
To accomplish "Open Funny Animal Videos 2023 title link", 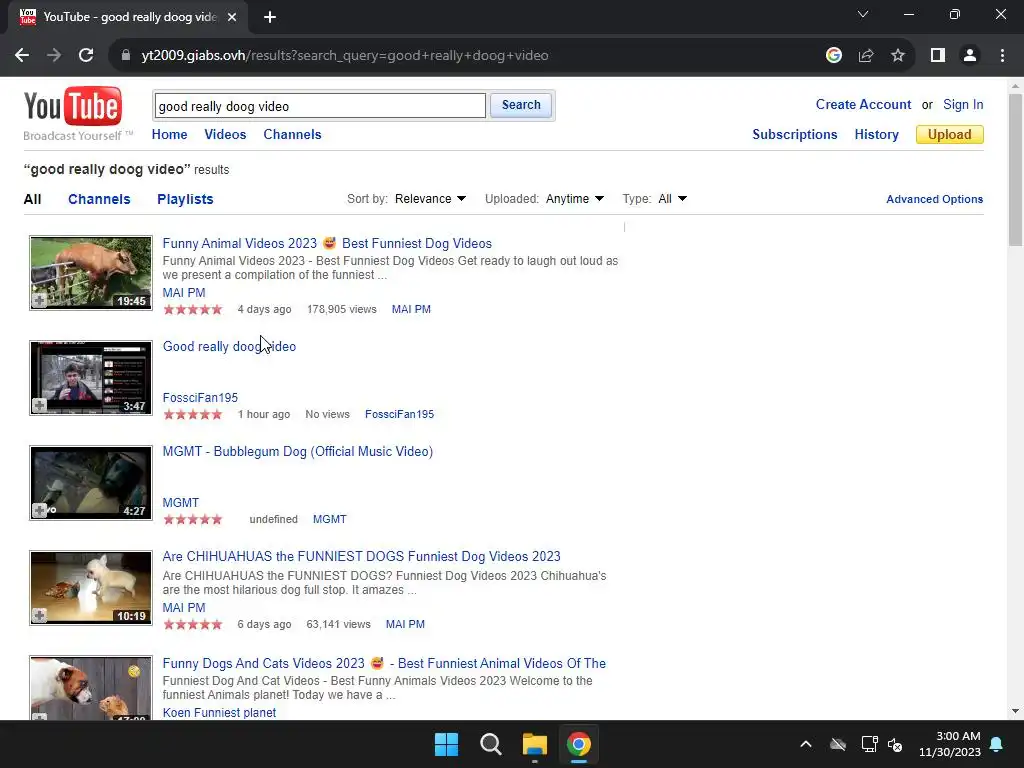I will (x=327, y=244).
